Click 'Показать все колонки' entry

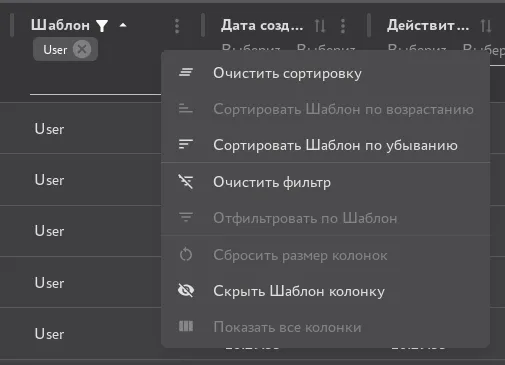click(325, 327)
